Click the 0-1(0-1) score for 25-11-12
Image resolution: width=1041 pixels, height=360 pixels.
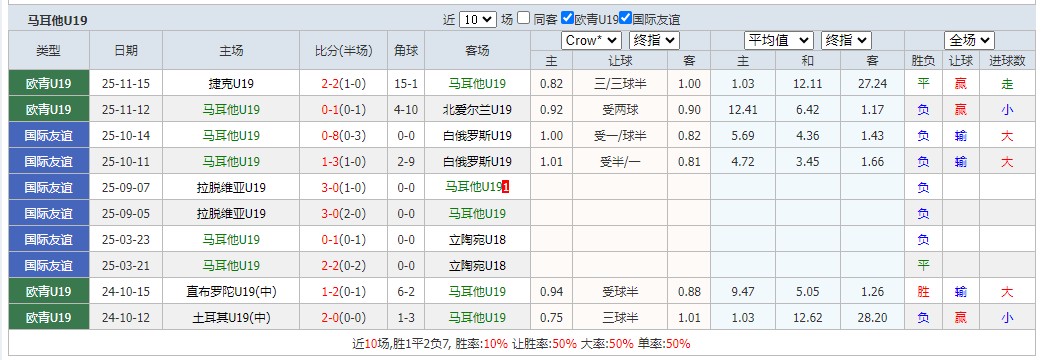coord(344,110)
